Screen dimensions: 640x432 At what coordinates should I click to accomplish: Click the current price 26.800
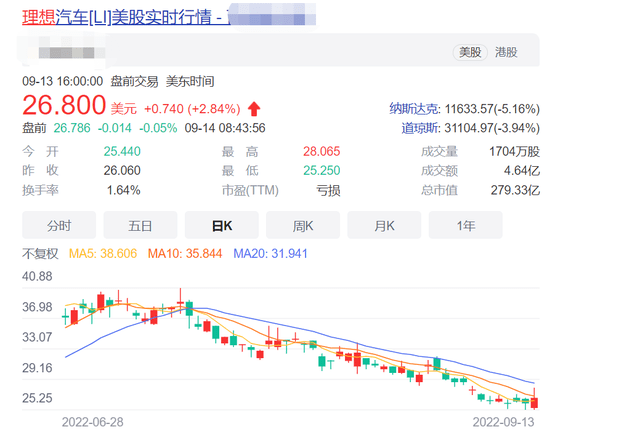click(64, 105)
